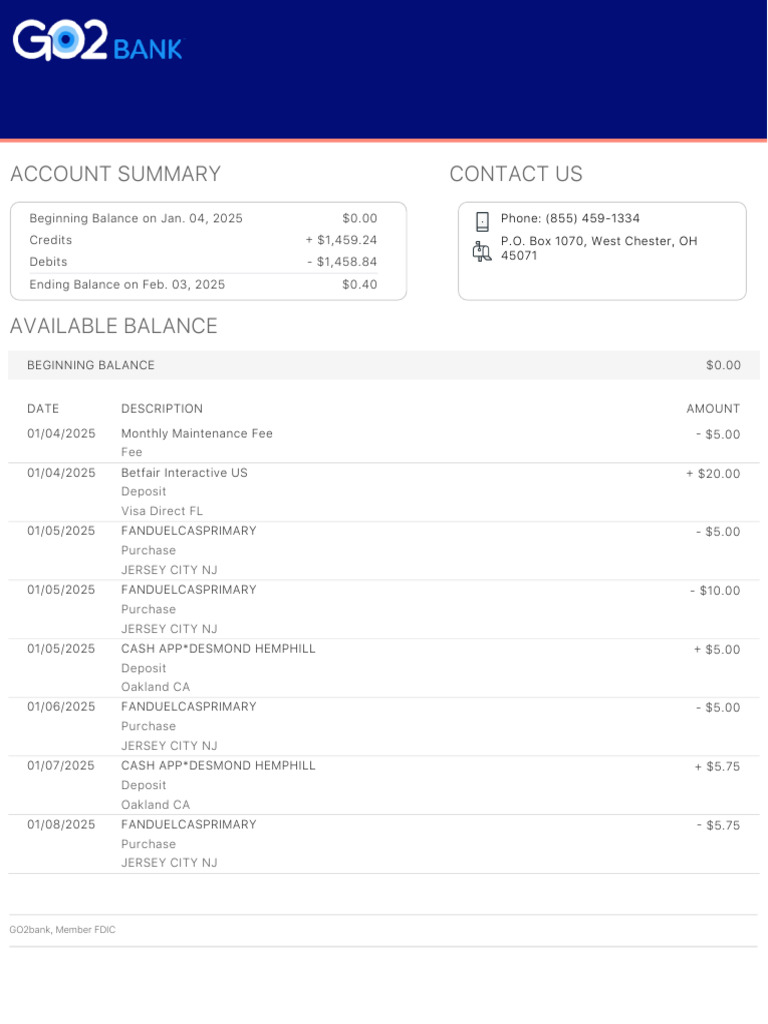Click the Debits total $1,458.84
Viewport: 768px width, 1024px height.
[x=342, y=262]
